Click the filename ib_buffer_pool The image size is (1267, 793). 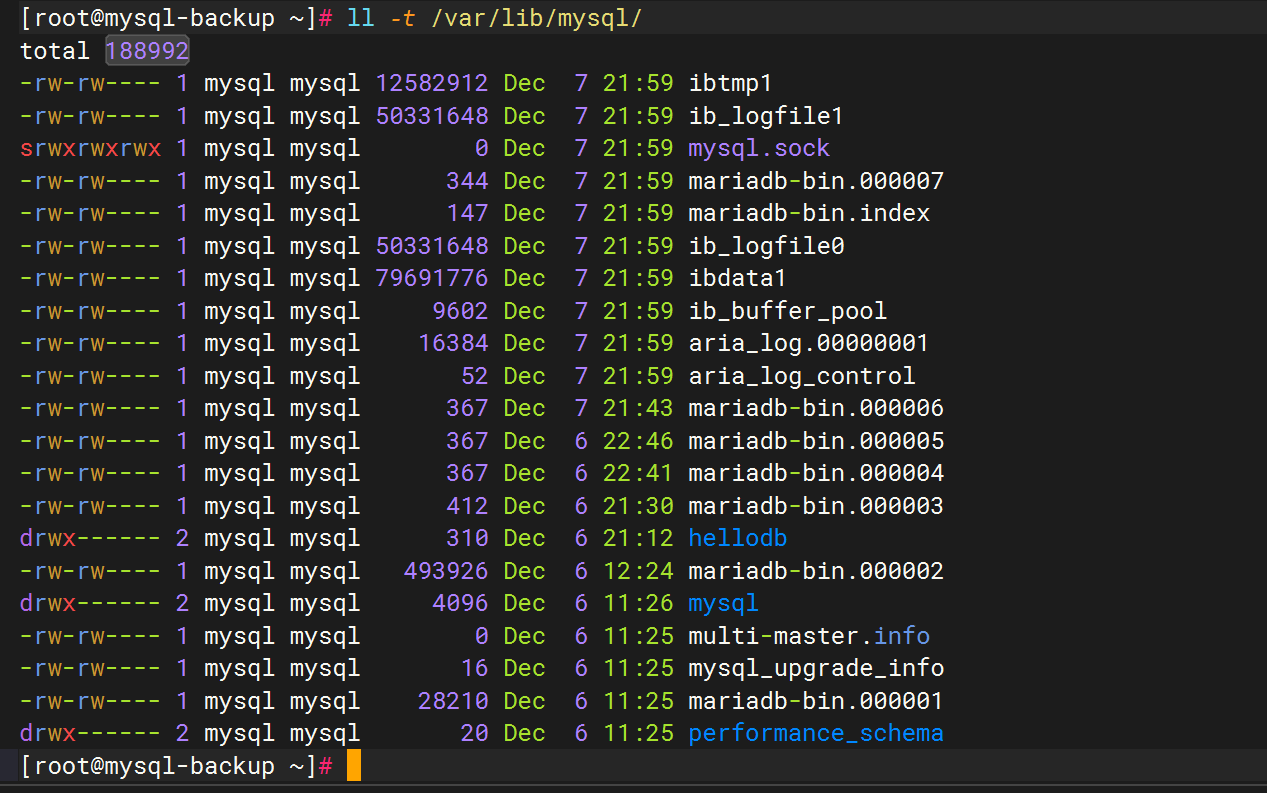788,311
